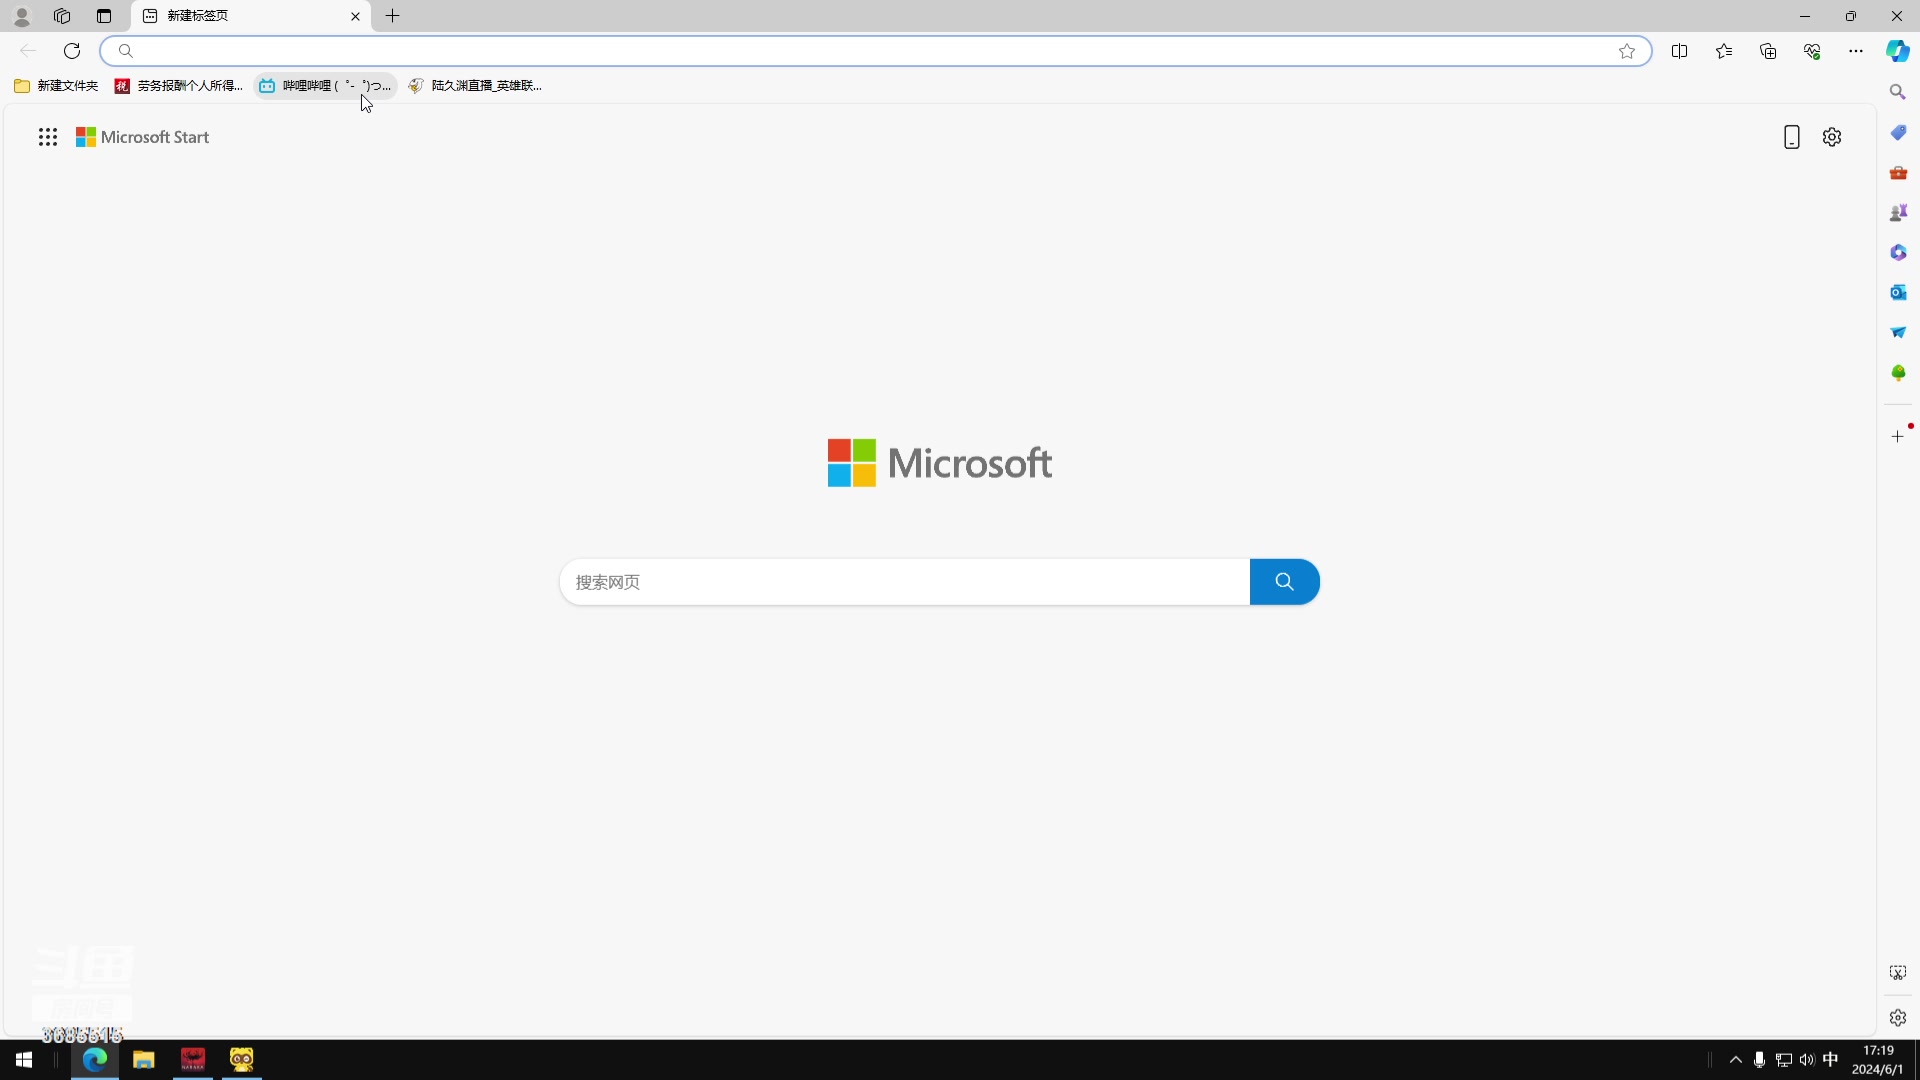The height and width of the screenshot is (1080, 1920).
Task: Click the browser back arrow
Action: 28,51
